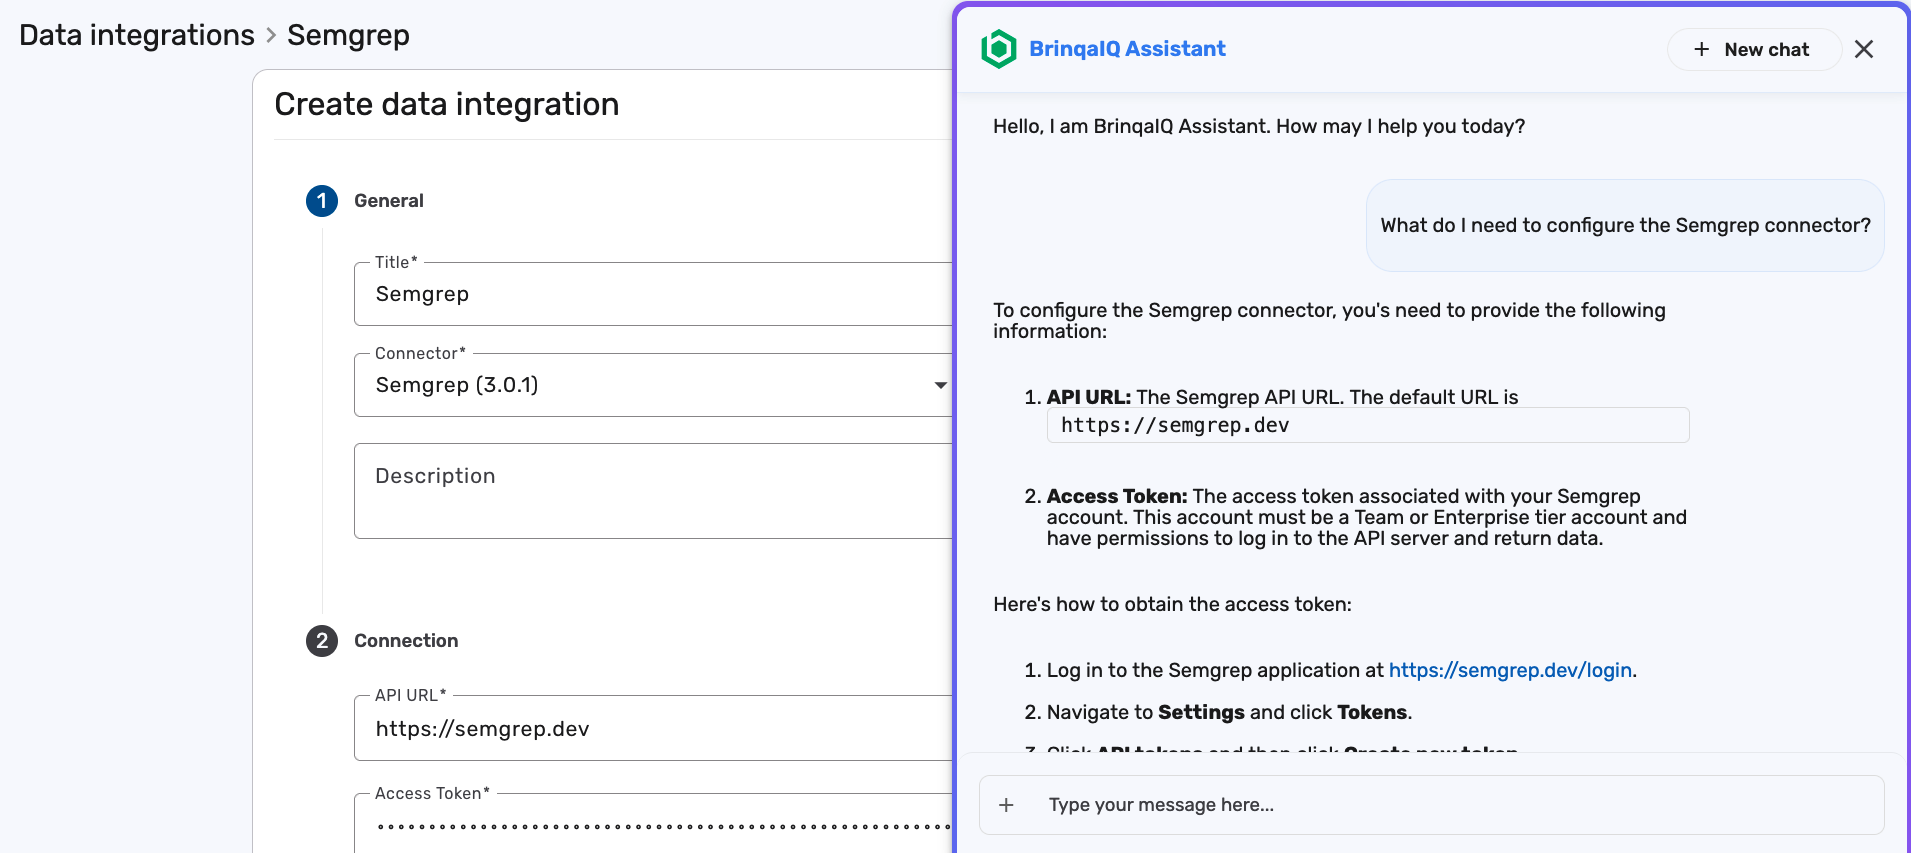This screenshot has height=853, width=1911.
Task: Click the General step label
Action: click(389, 201)
